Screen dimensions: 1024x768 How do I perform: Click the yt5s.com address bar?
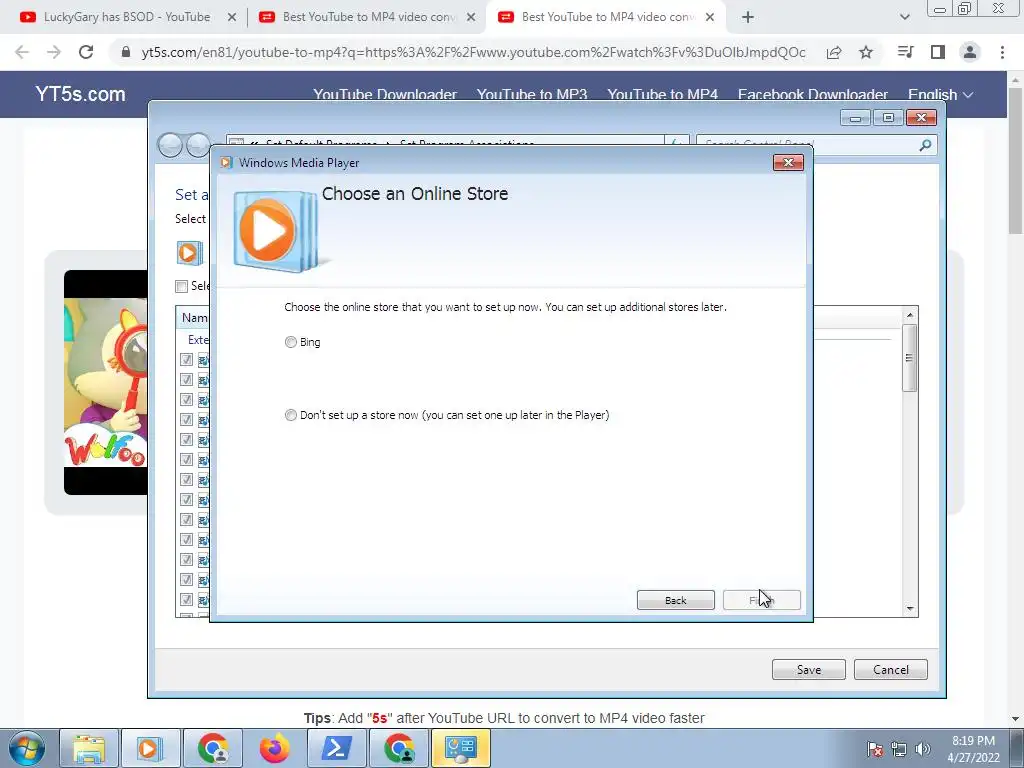pyautogui.click(x=473, y=52)
